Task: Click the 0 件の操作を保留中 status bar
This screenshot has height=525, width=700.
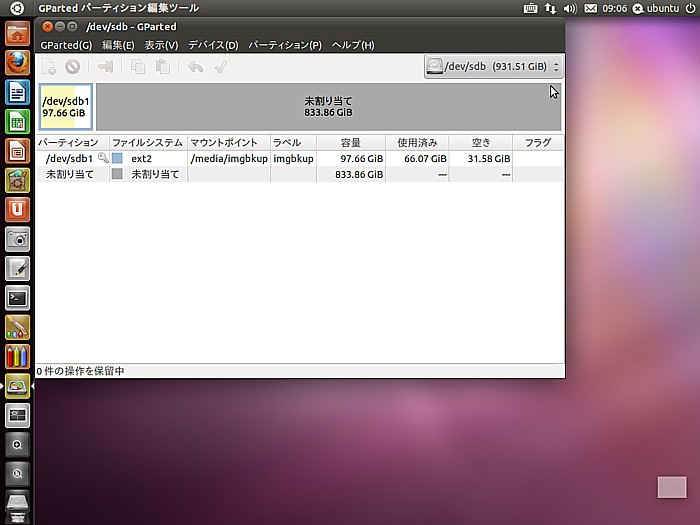Action: 300,371
